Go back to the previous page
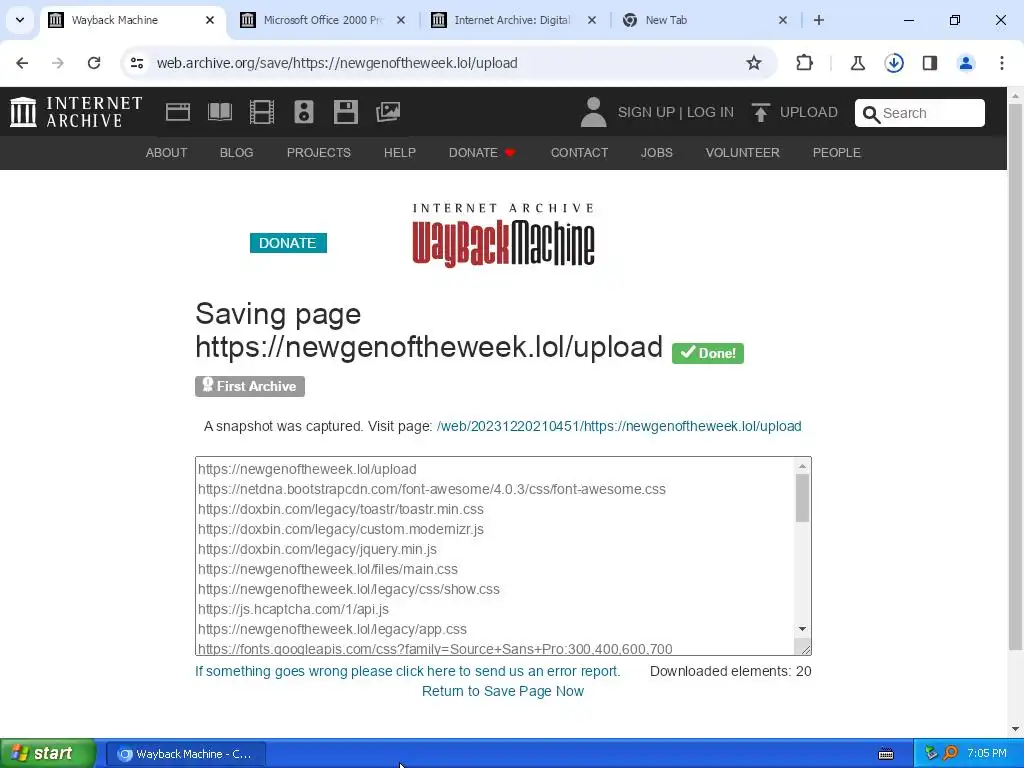The width and height of the screenshot is (1024, 768). pos(22,63)
